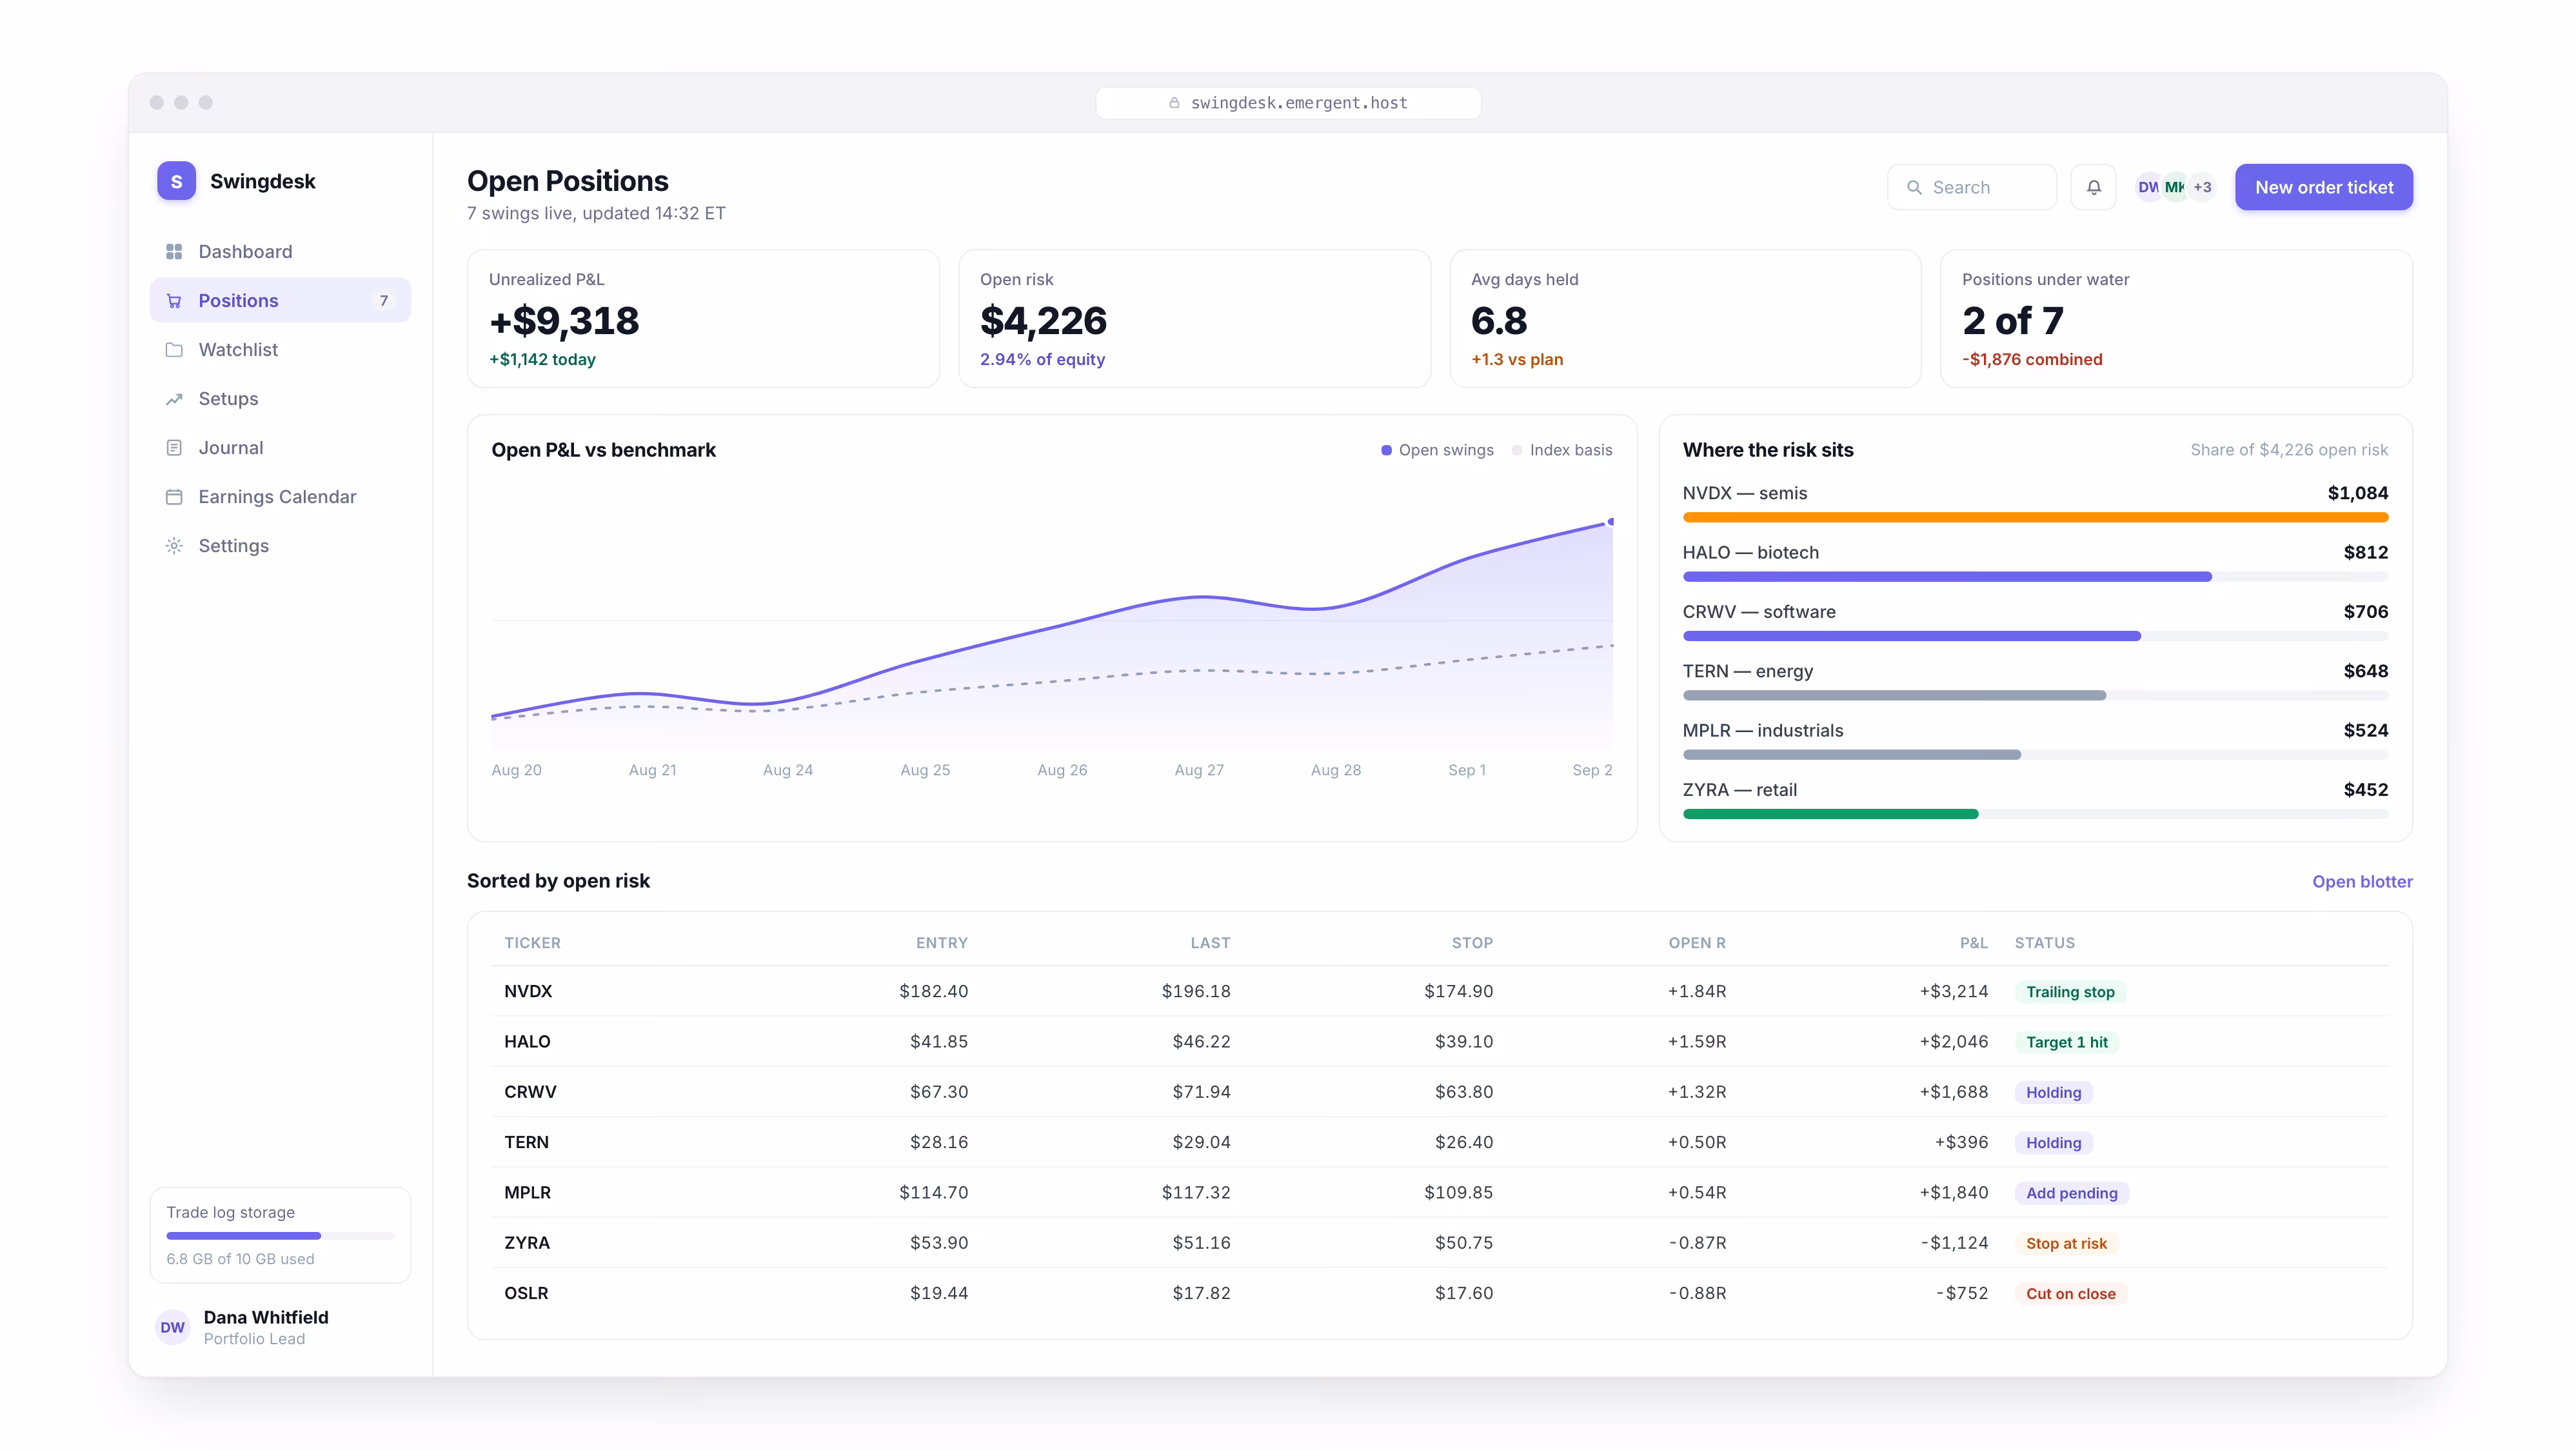Open the Setups section
The image size is (2576, 1450).
click(x=280, y=399)
